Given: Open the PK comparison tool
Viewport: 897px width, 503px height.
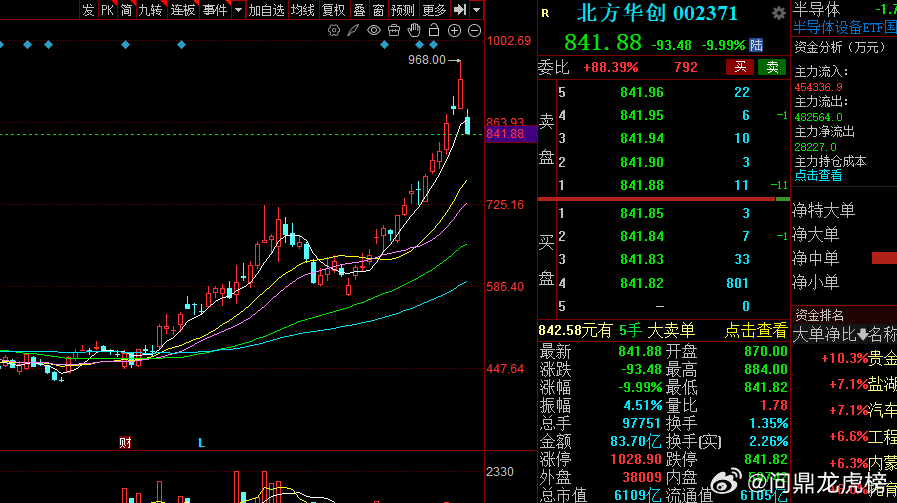Looking at the screenshot, I should [x=107, y=10].
